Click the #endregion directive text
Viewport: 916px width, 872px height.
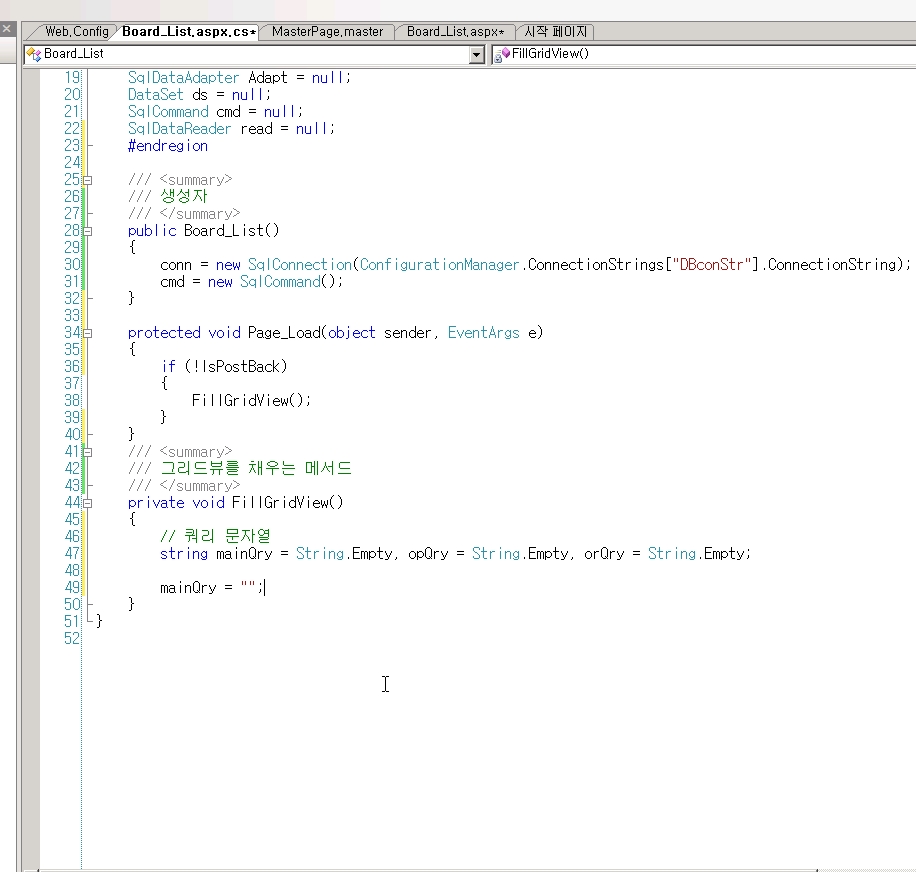[168, 146]
